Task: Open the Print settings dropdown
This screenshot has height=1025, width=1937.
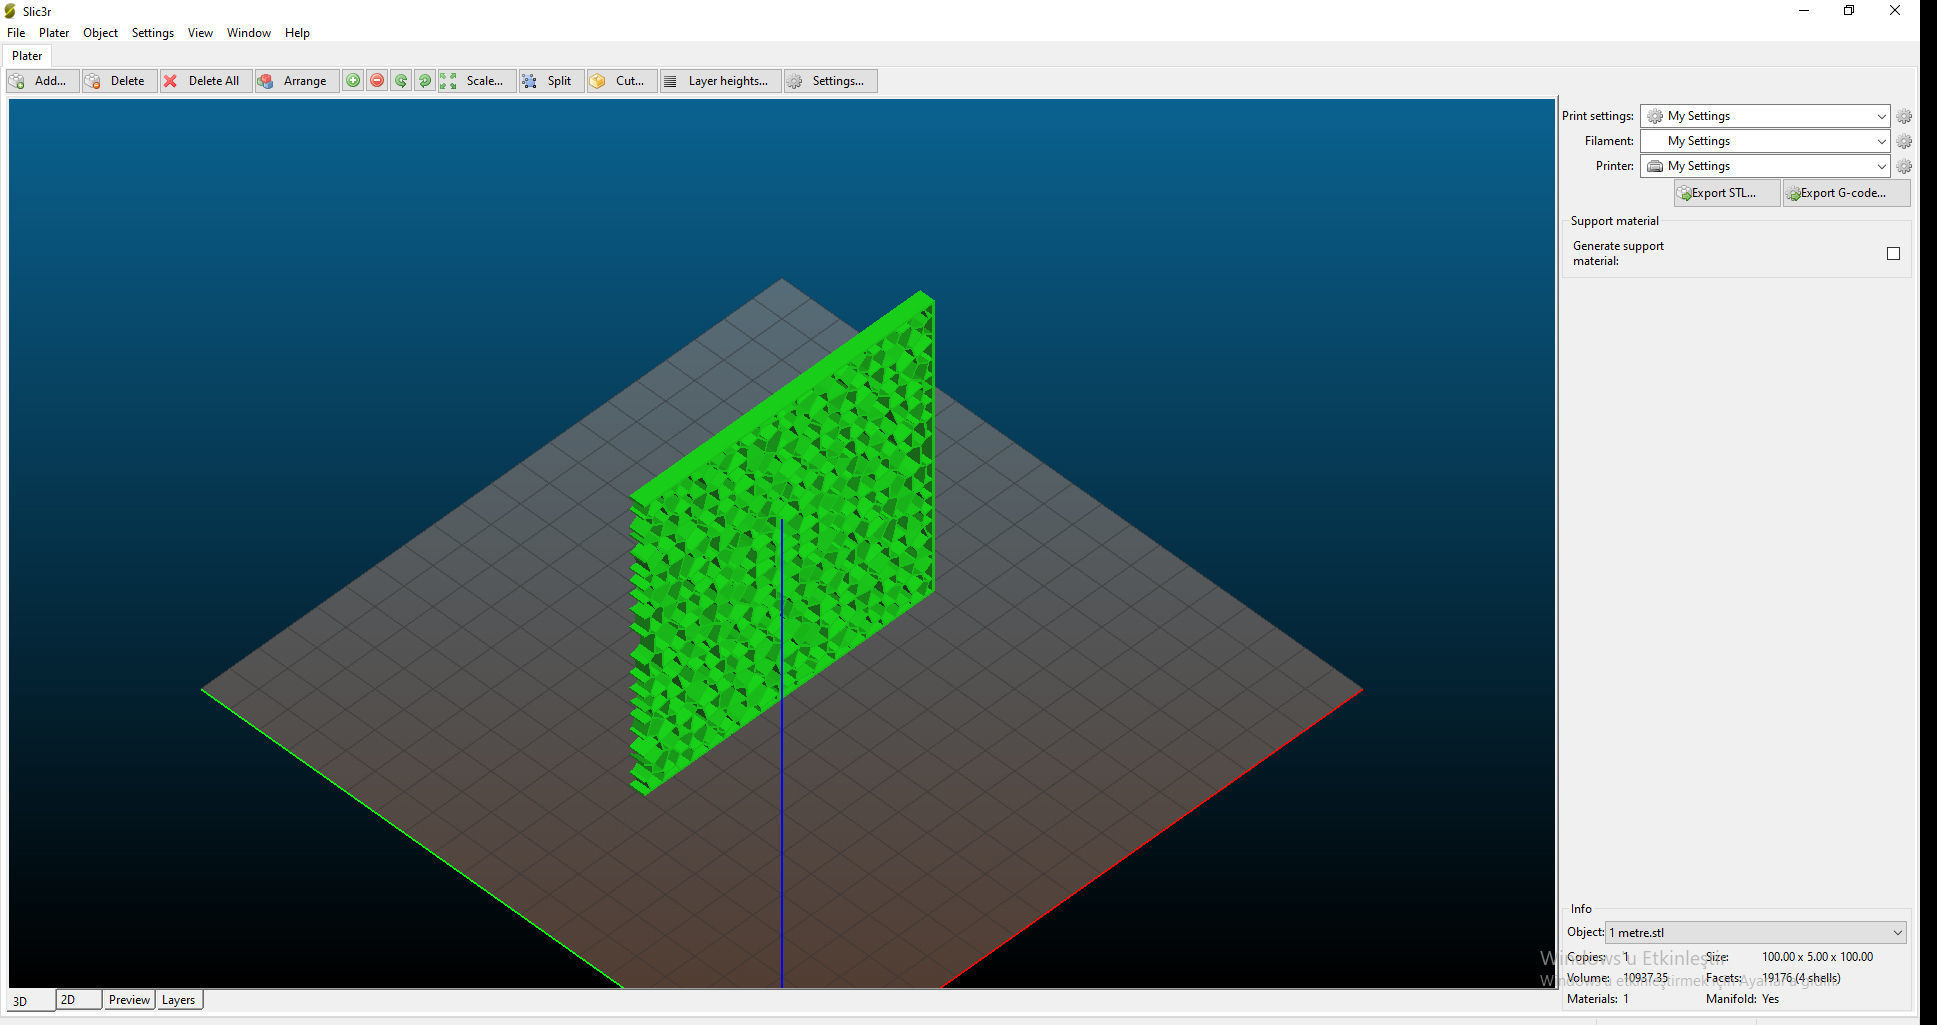Action: tap(1765, 116)
